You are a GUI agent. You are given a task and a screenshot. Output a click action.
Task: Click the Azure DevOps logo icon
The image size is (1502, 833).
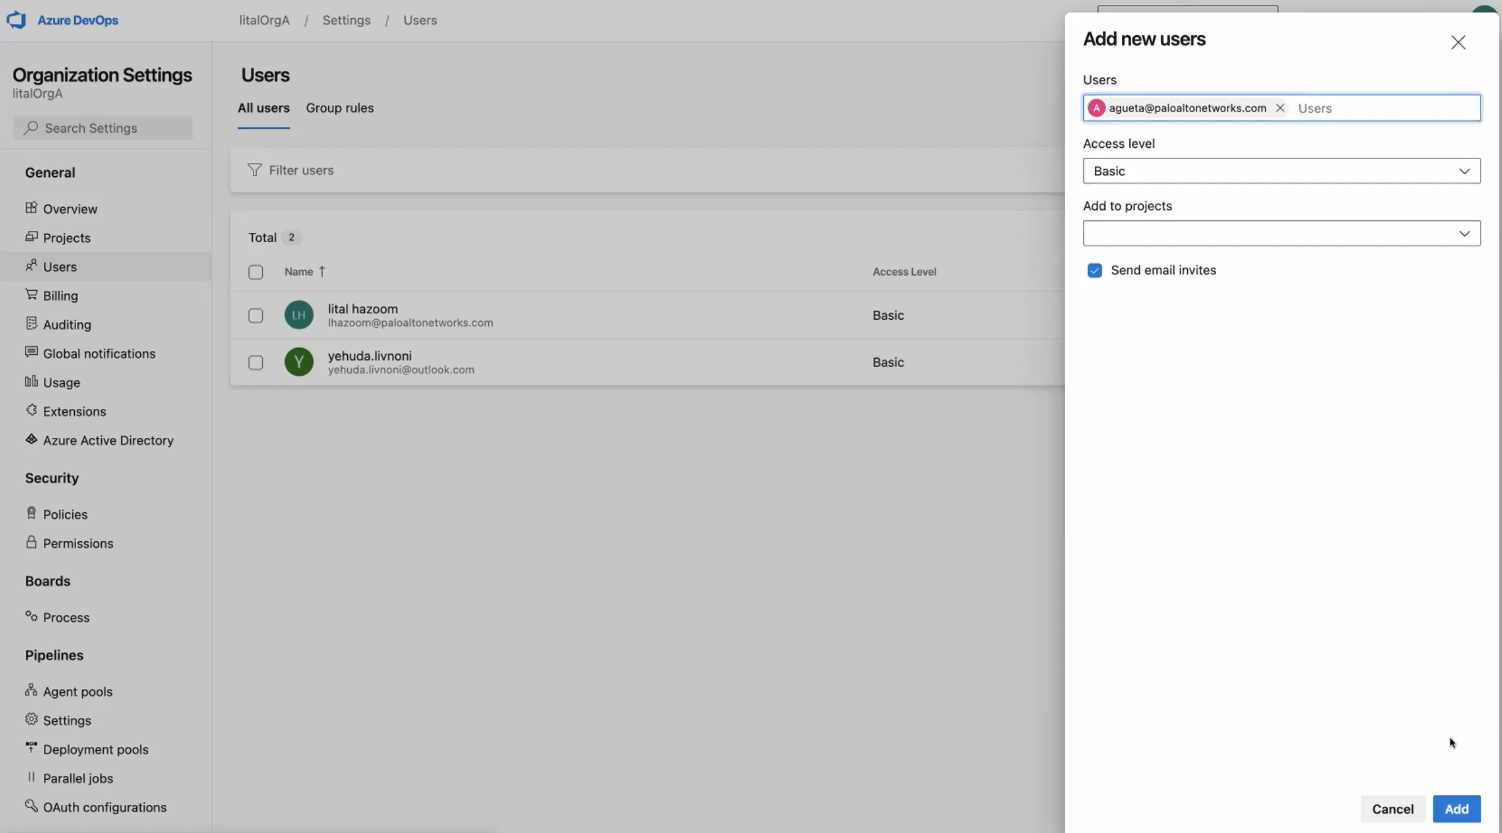tap(16, 20)
